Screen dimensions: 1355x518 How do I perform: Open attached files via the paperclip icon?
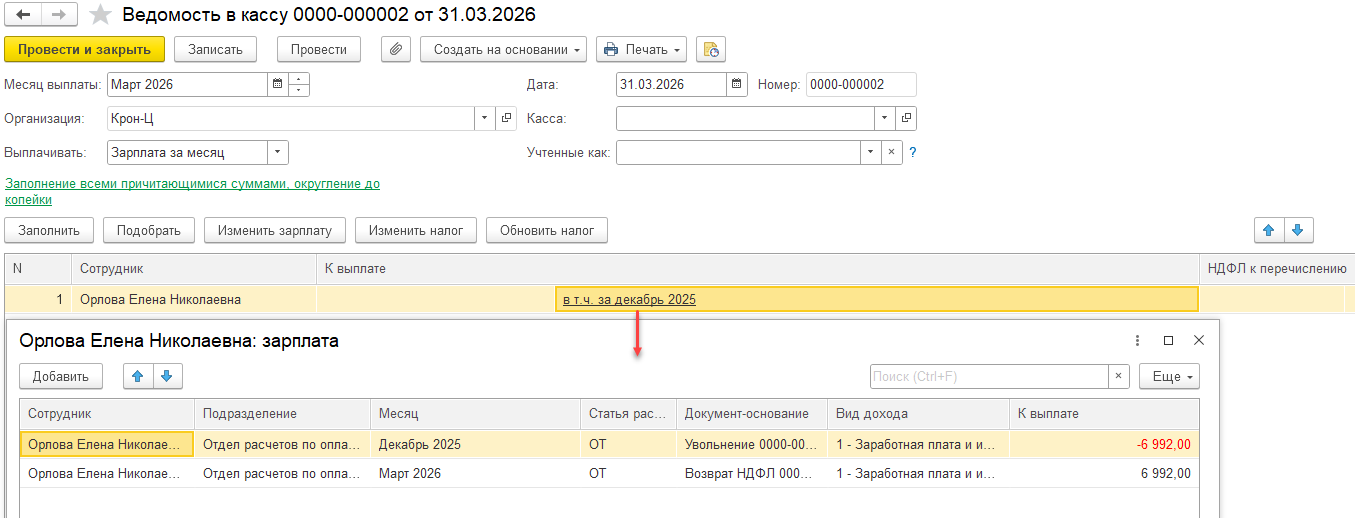click(x=397, y=49)
